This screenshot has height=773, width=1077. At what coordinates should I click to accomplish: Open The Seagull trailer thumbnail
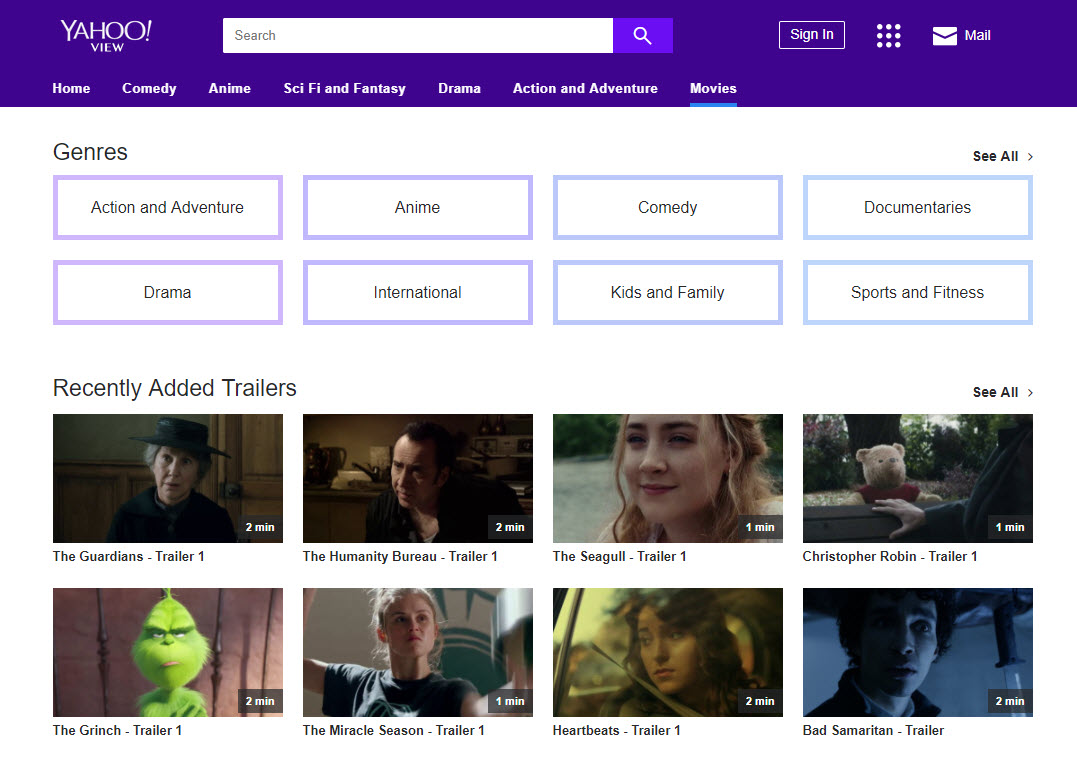click(x=668, y=478)
